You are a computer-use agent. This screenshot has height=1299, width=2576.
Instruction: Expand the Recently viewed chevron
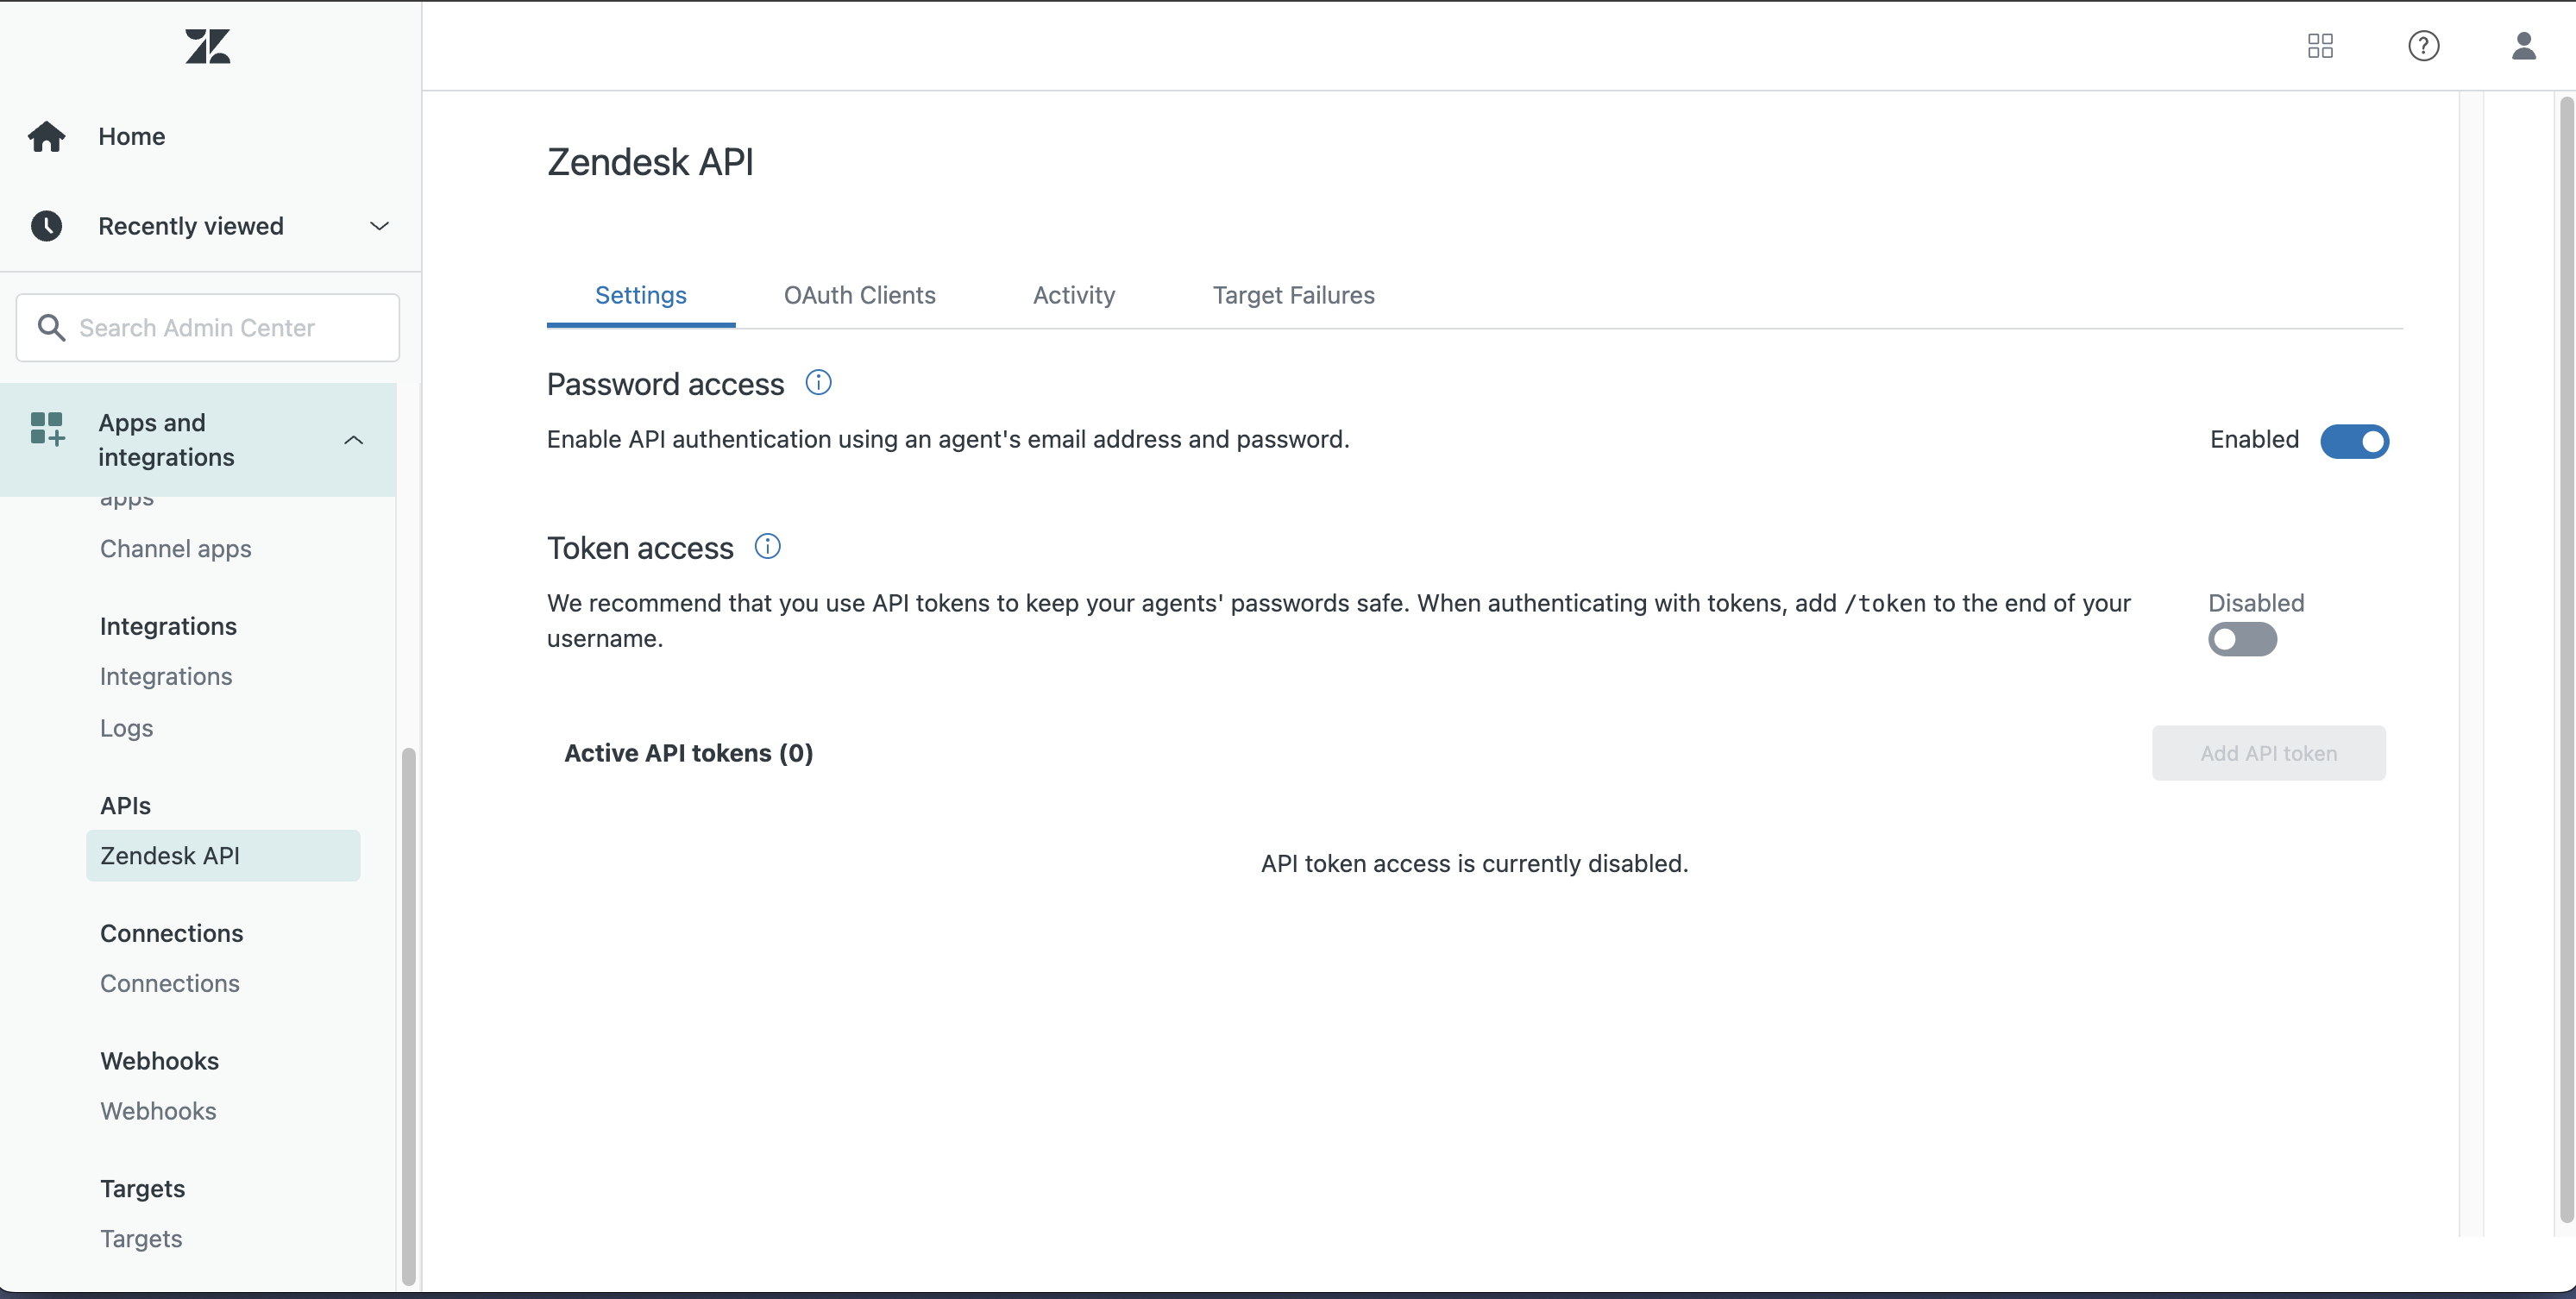click(x=379, y=226)
